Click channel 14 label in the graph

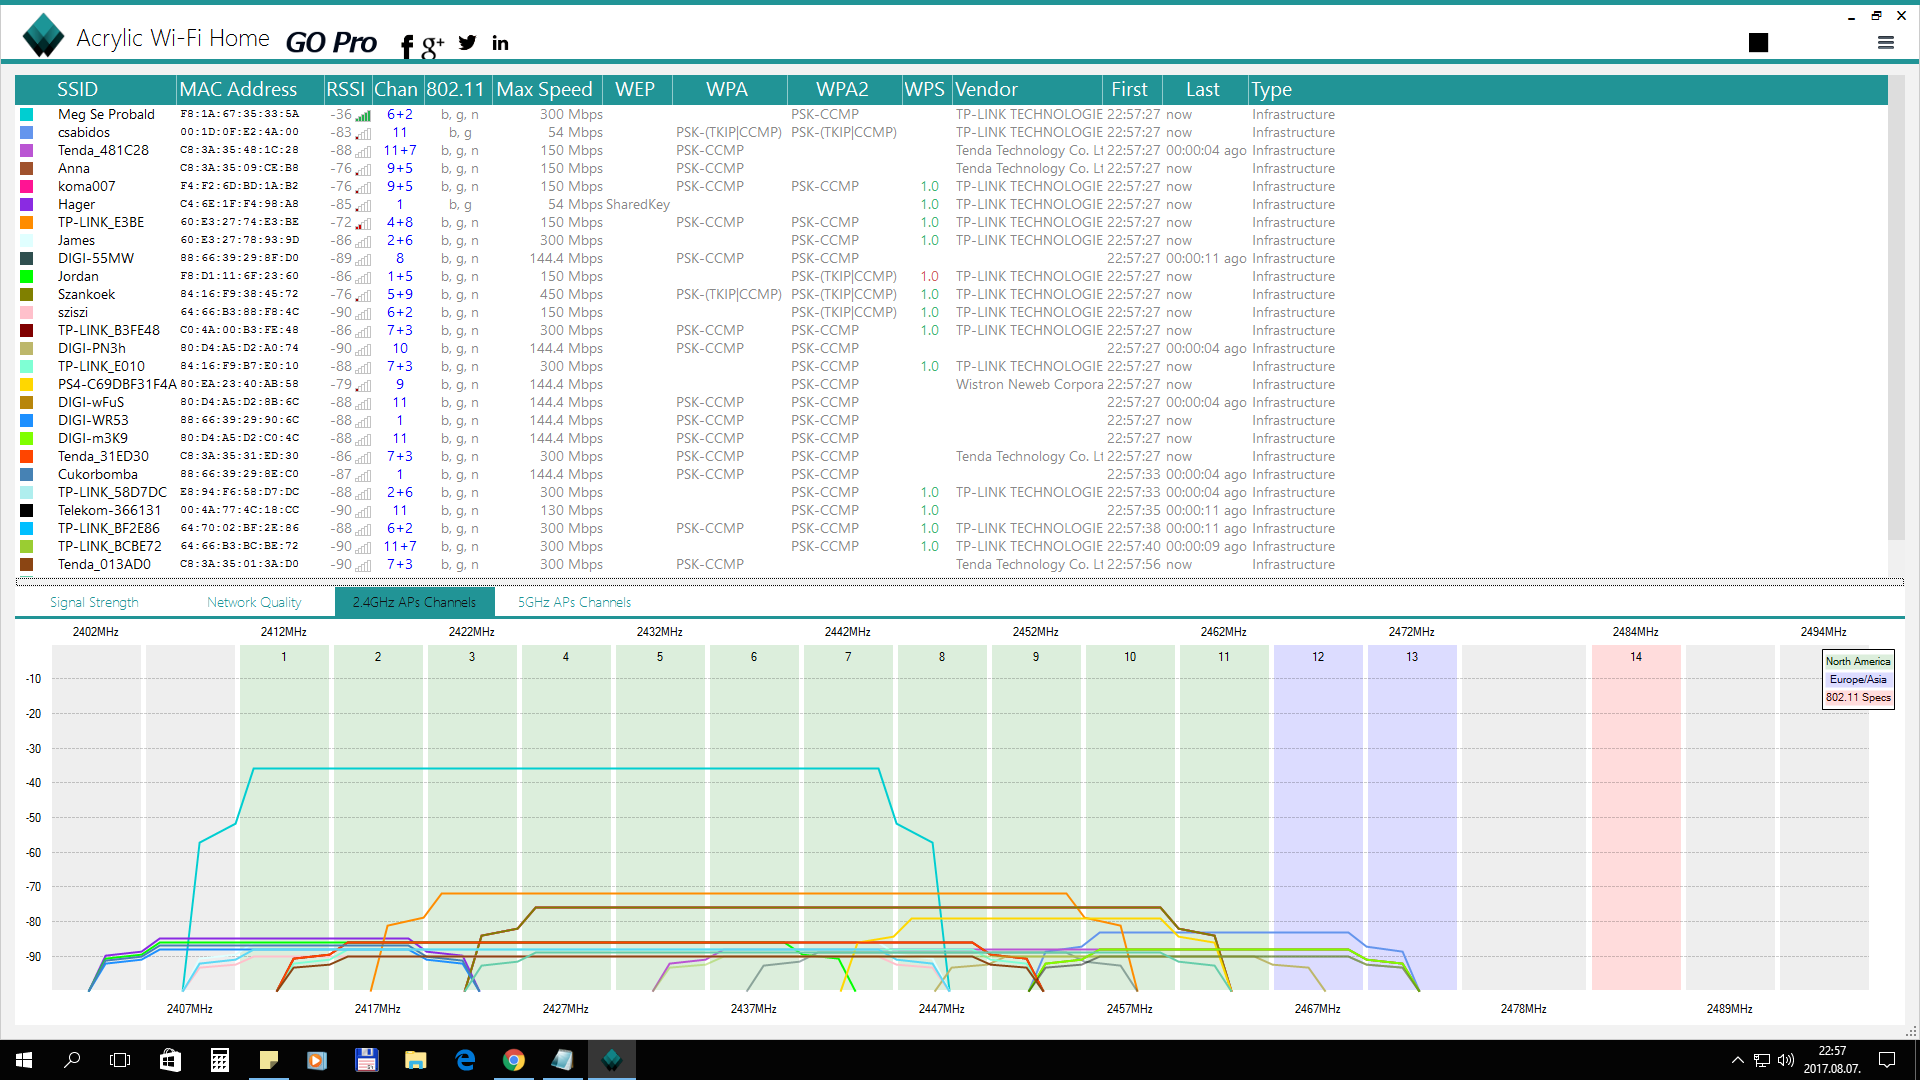[x=1636, y=657]
